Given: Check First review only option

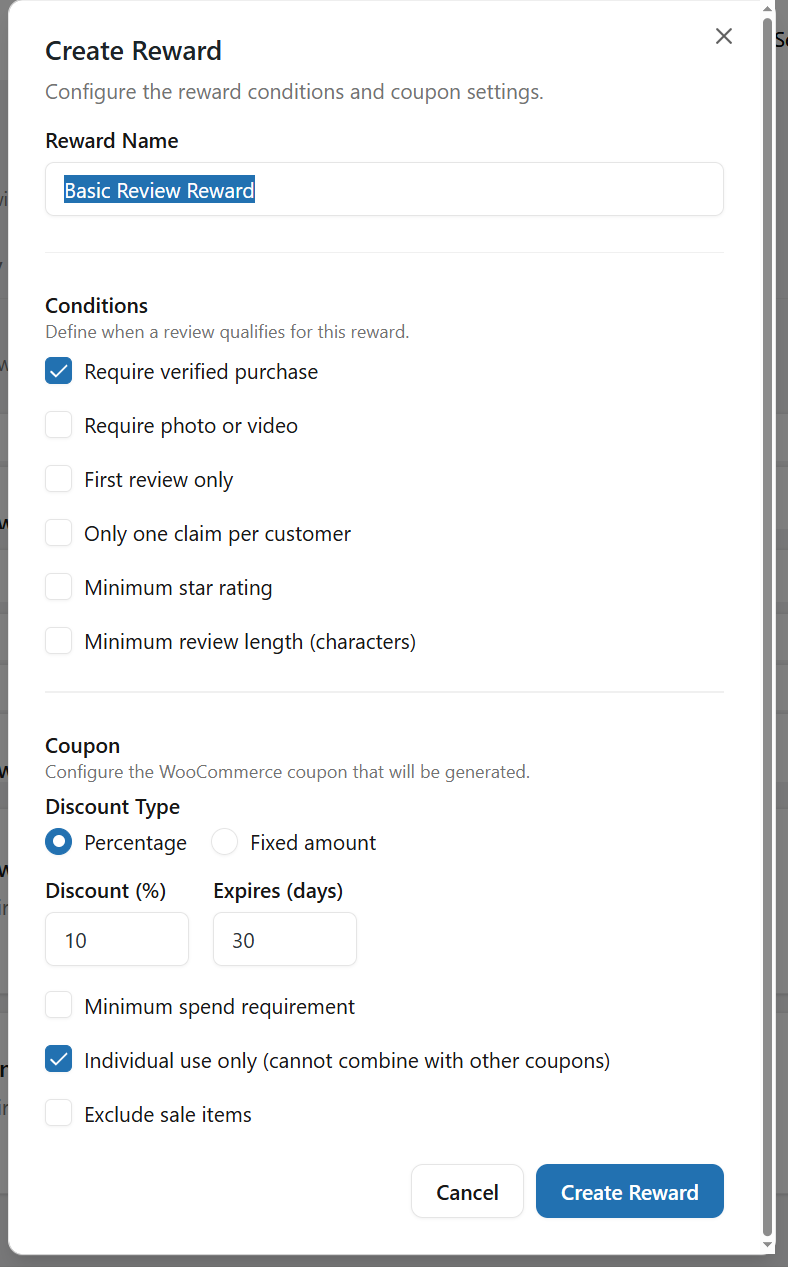Looking at the screenshot, I should [59, 480].
